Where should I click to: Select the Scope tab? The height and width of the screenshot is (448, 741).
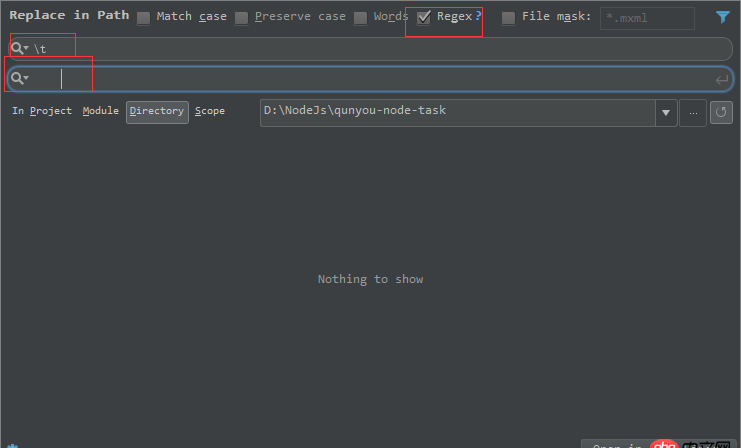click(x=210, y=111)
